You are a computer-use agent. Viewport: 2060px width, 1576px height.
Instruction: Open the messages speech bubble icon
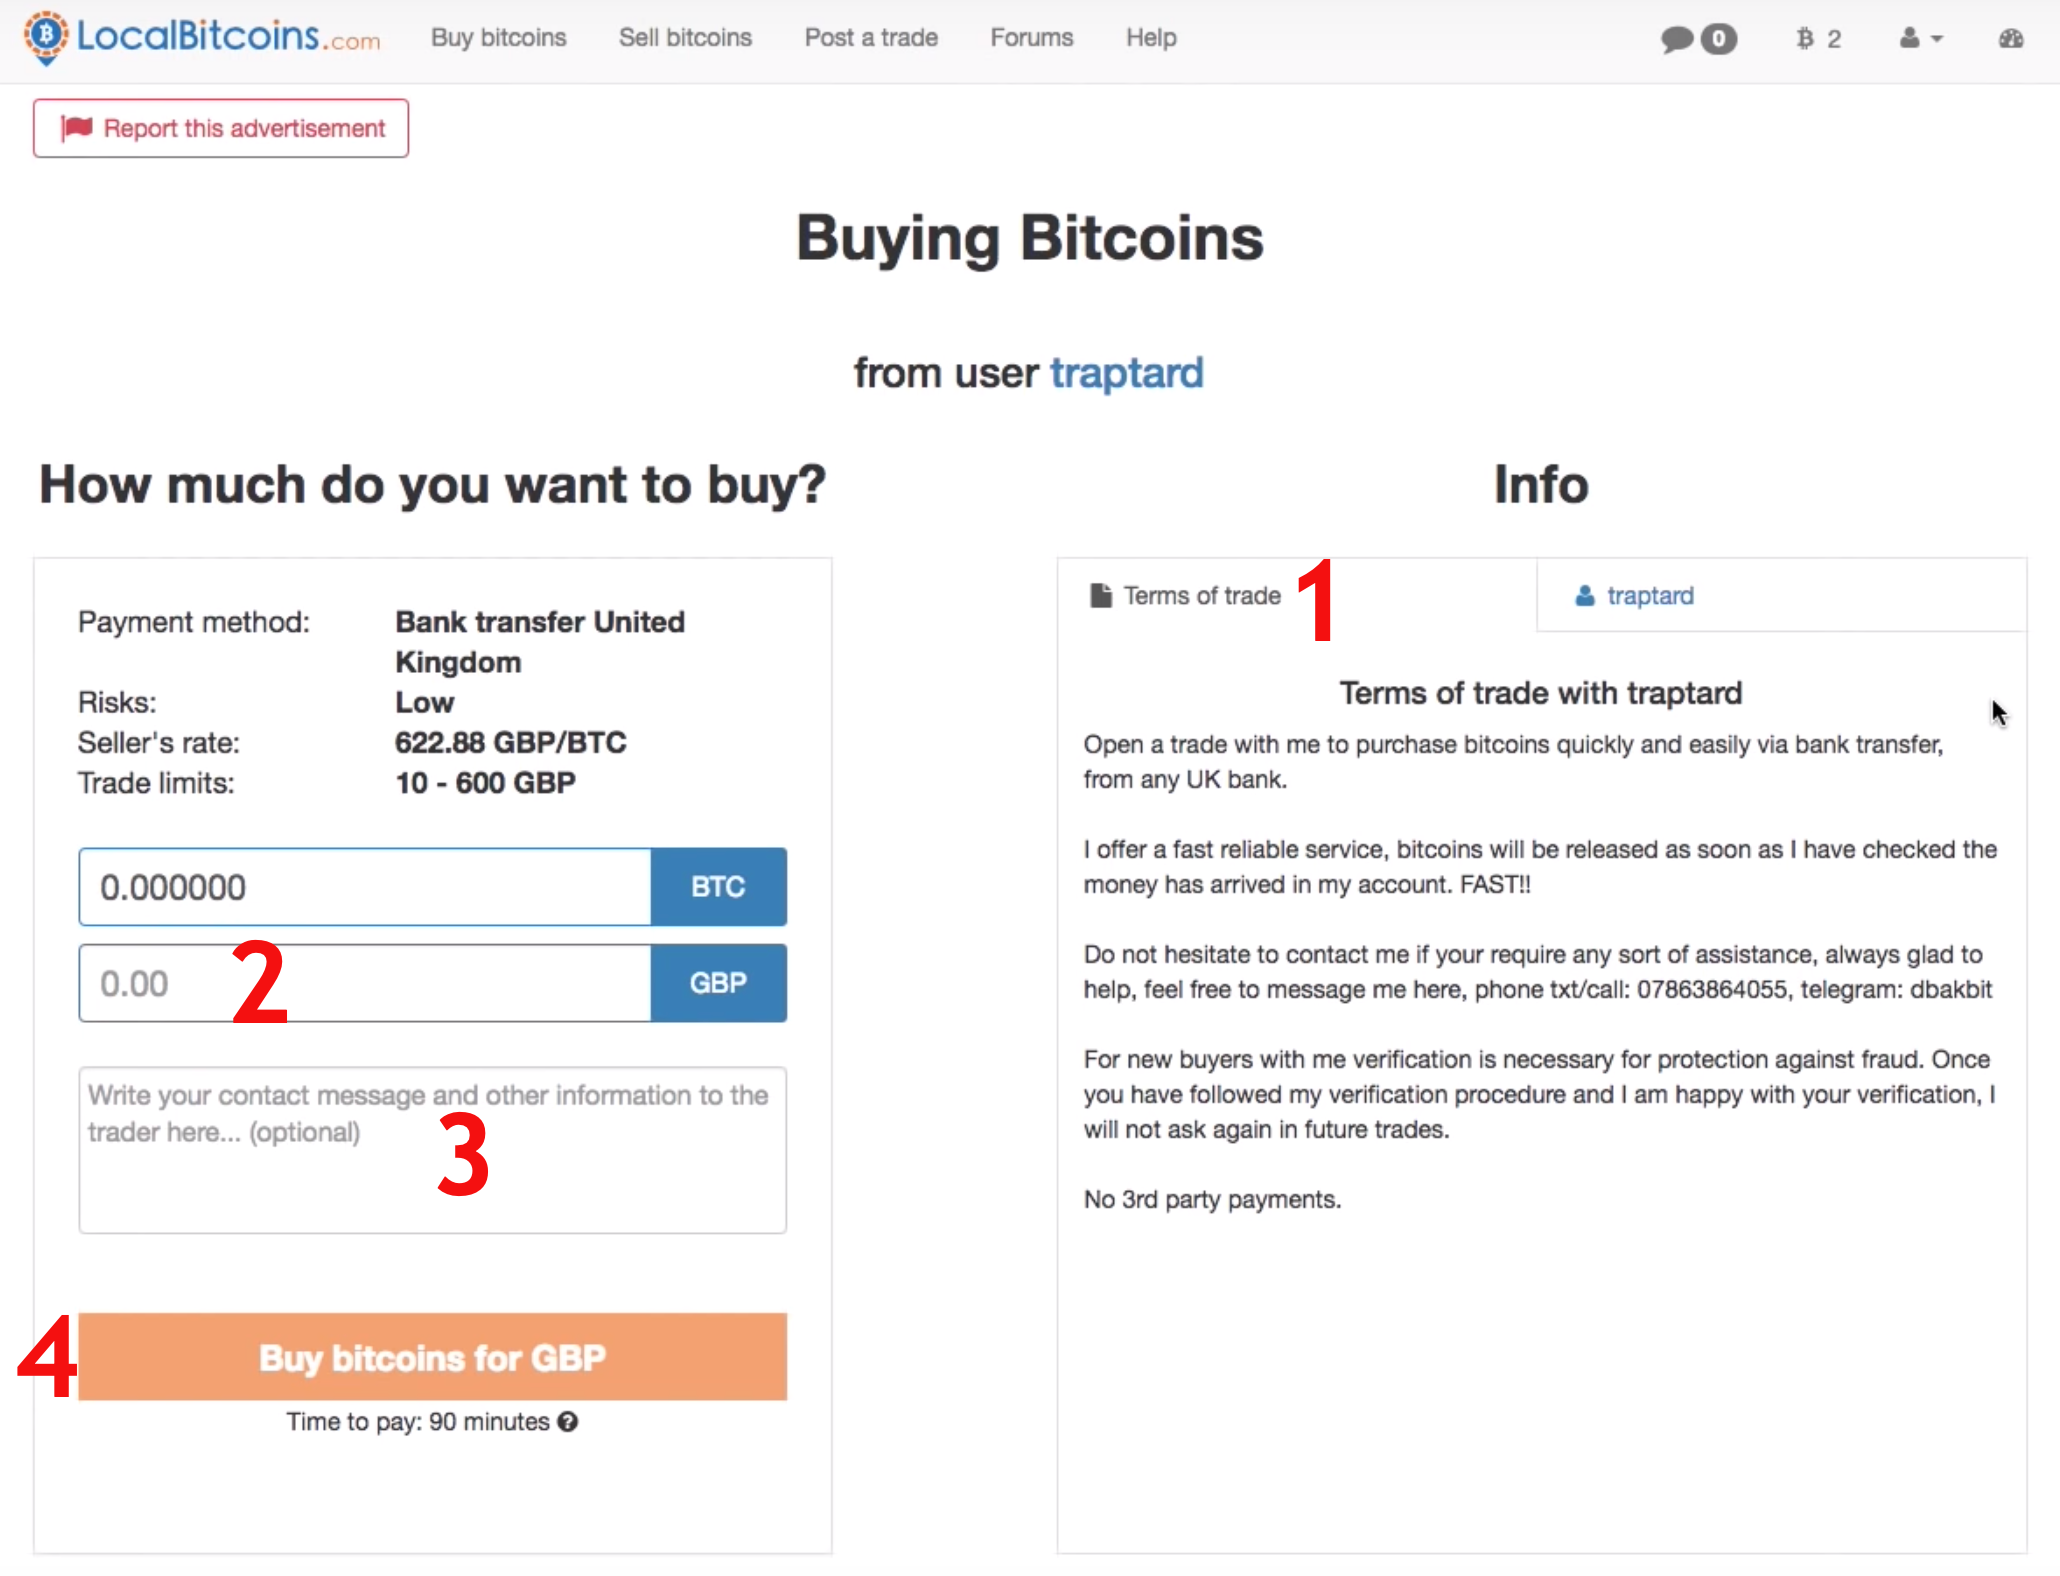1677,39
